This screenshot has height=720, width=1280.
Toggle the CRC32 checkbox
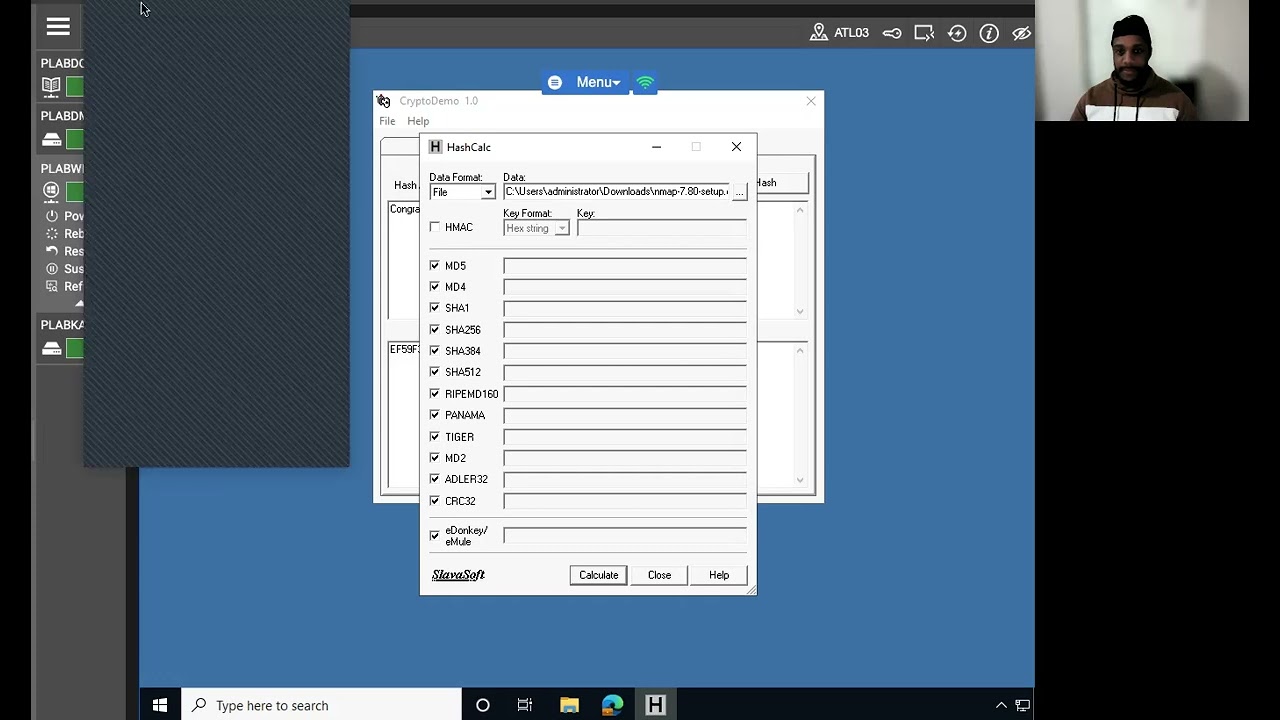click(x=435, y=500)
